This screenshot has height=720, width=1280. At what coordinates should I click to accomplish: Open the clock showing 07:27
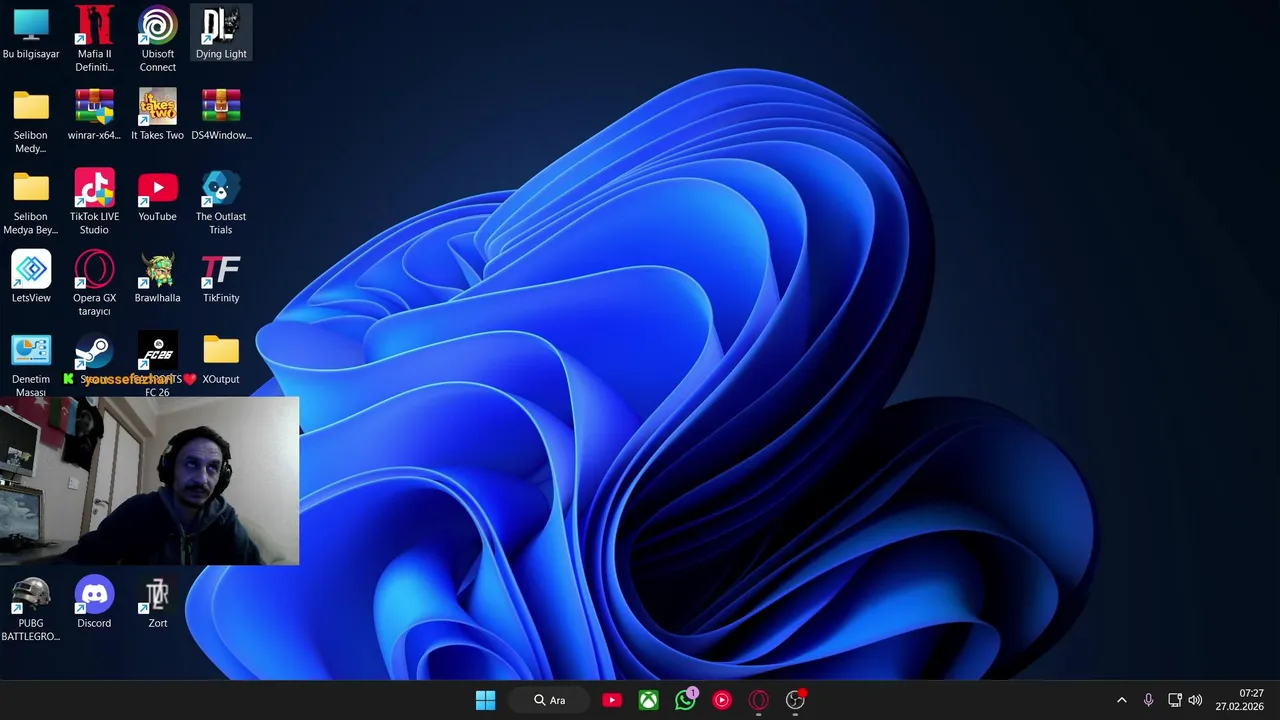click(x=1240, y=700)
